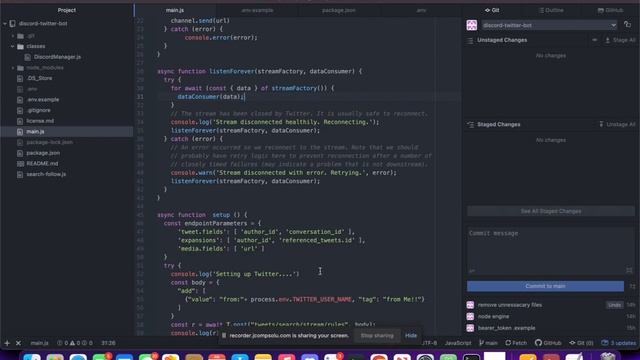Select the Project tab in left dock

tap(67, 10)
